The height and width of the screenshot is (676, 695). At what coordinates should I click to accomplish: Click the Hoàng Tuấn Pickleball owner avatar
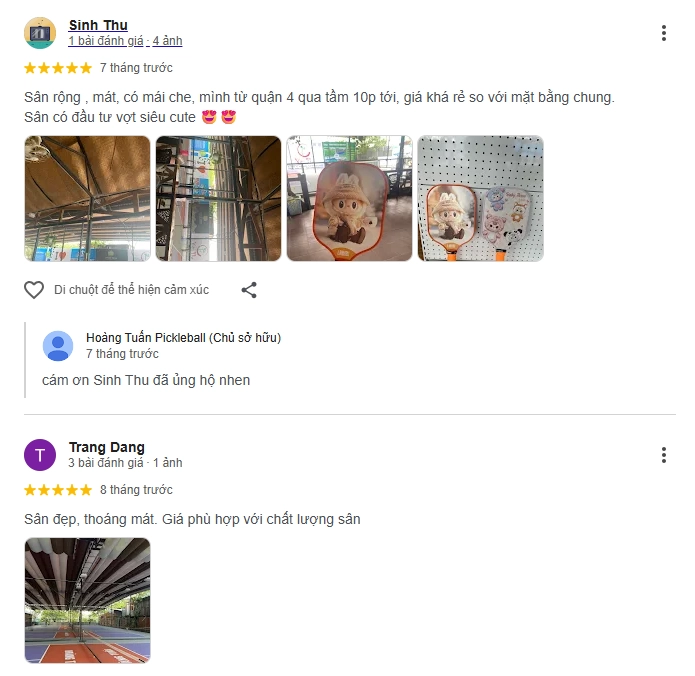(58, 346)
